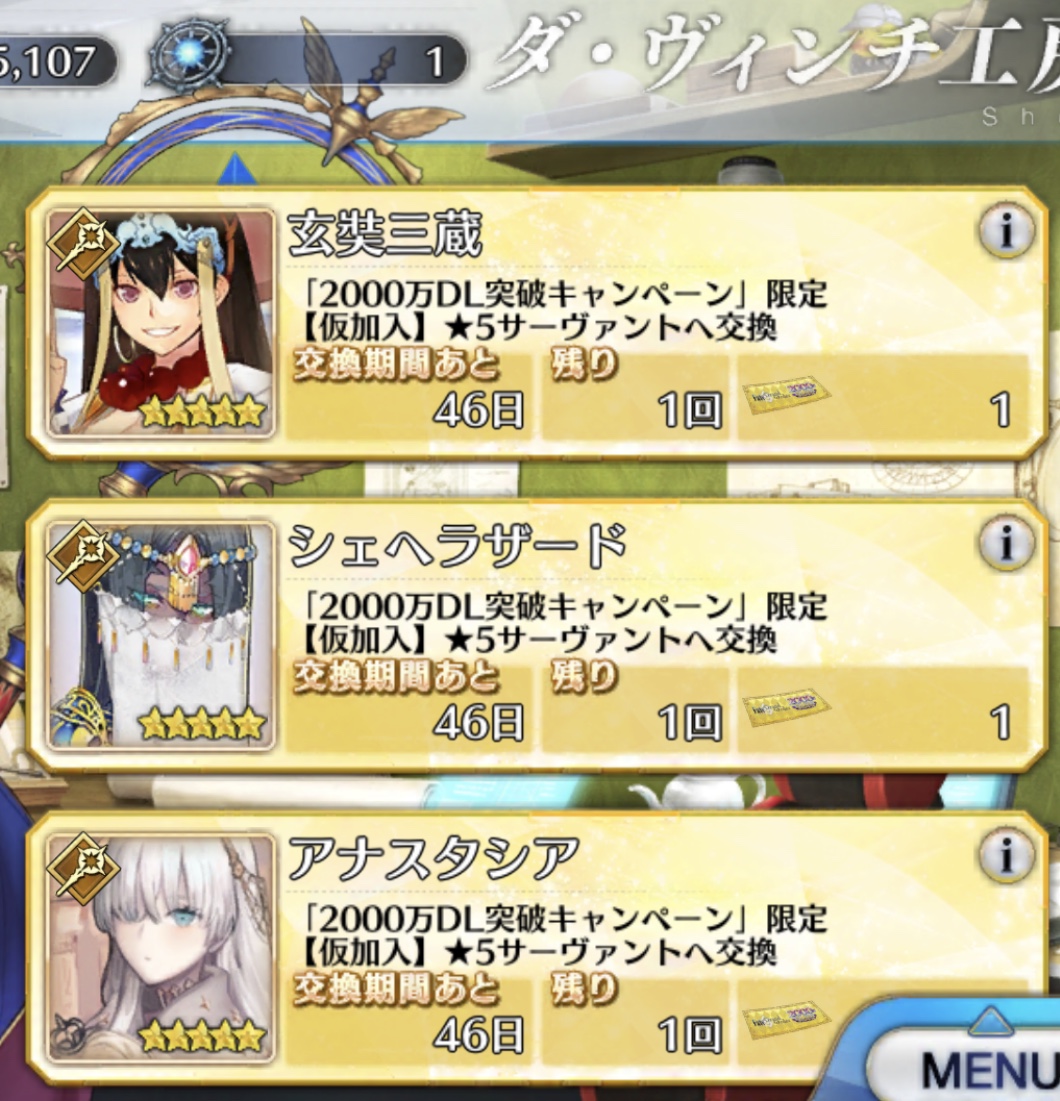This screenshot has height=1101, width=1060.
Task: Open info for シェヘラザード exchange
Action: point(1007,542)
